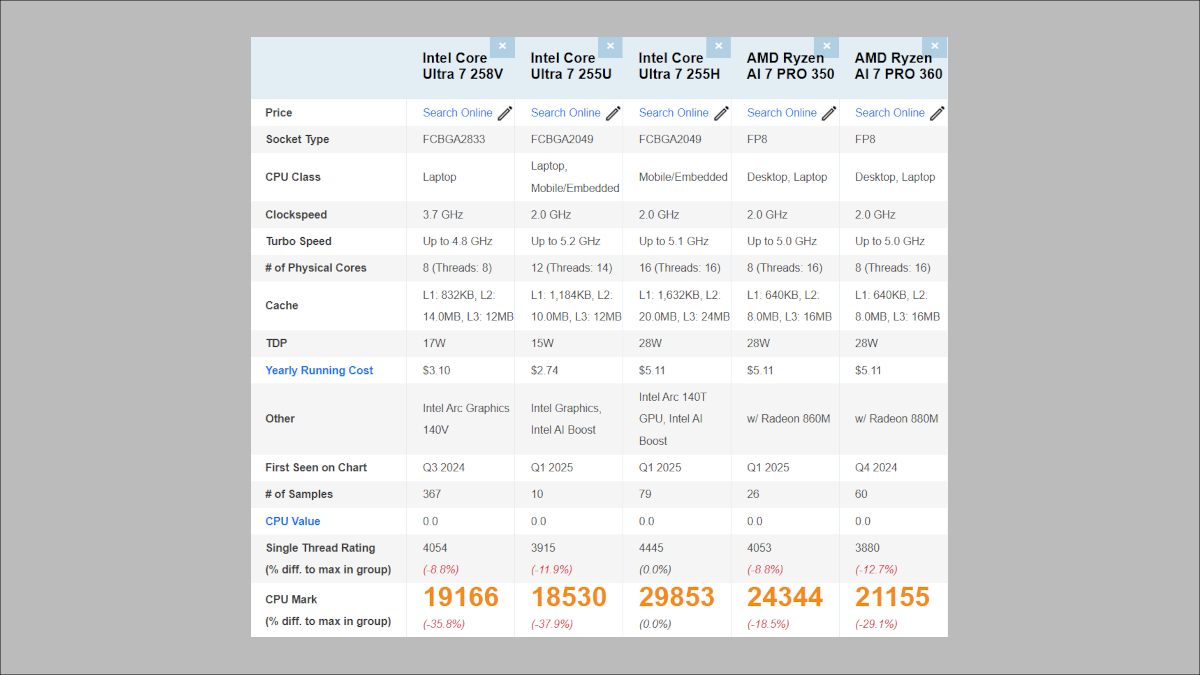This screenshot has height=675, width=1200.
Task: Edit price pencil icon for Ultra 7 258V
Action: coord(505,113)
